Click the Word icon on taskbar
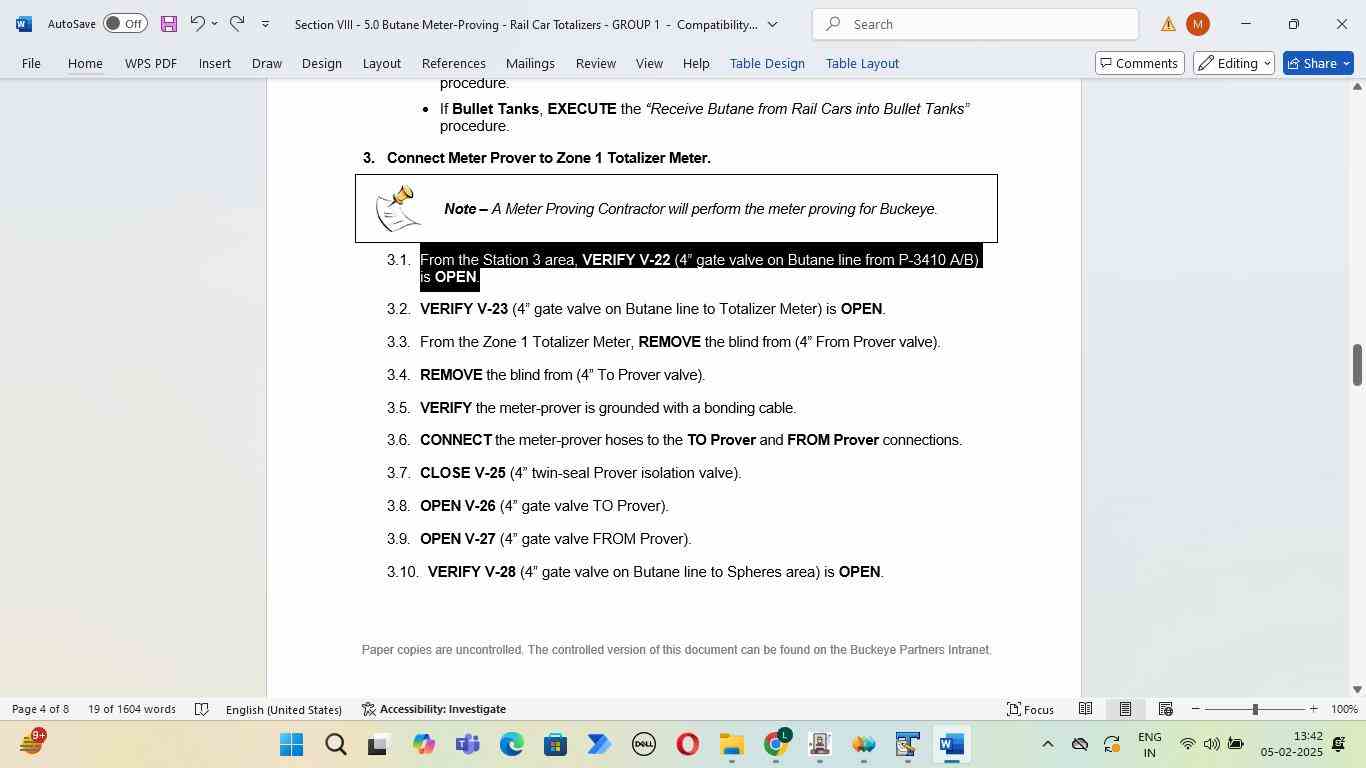 [x=952, y=745]
